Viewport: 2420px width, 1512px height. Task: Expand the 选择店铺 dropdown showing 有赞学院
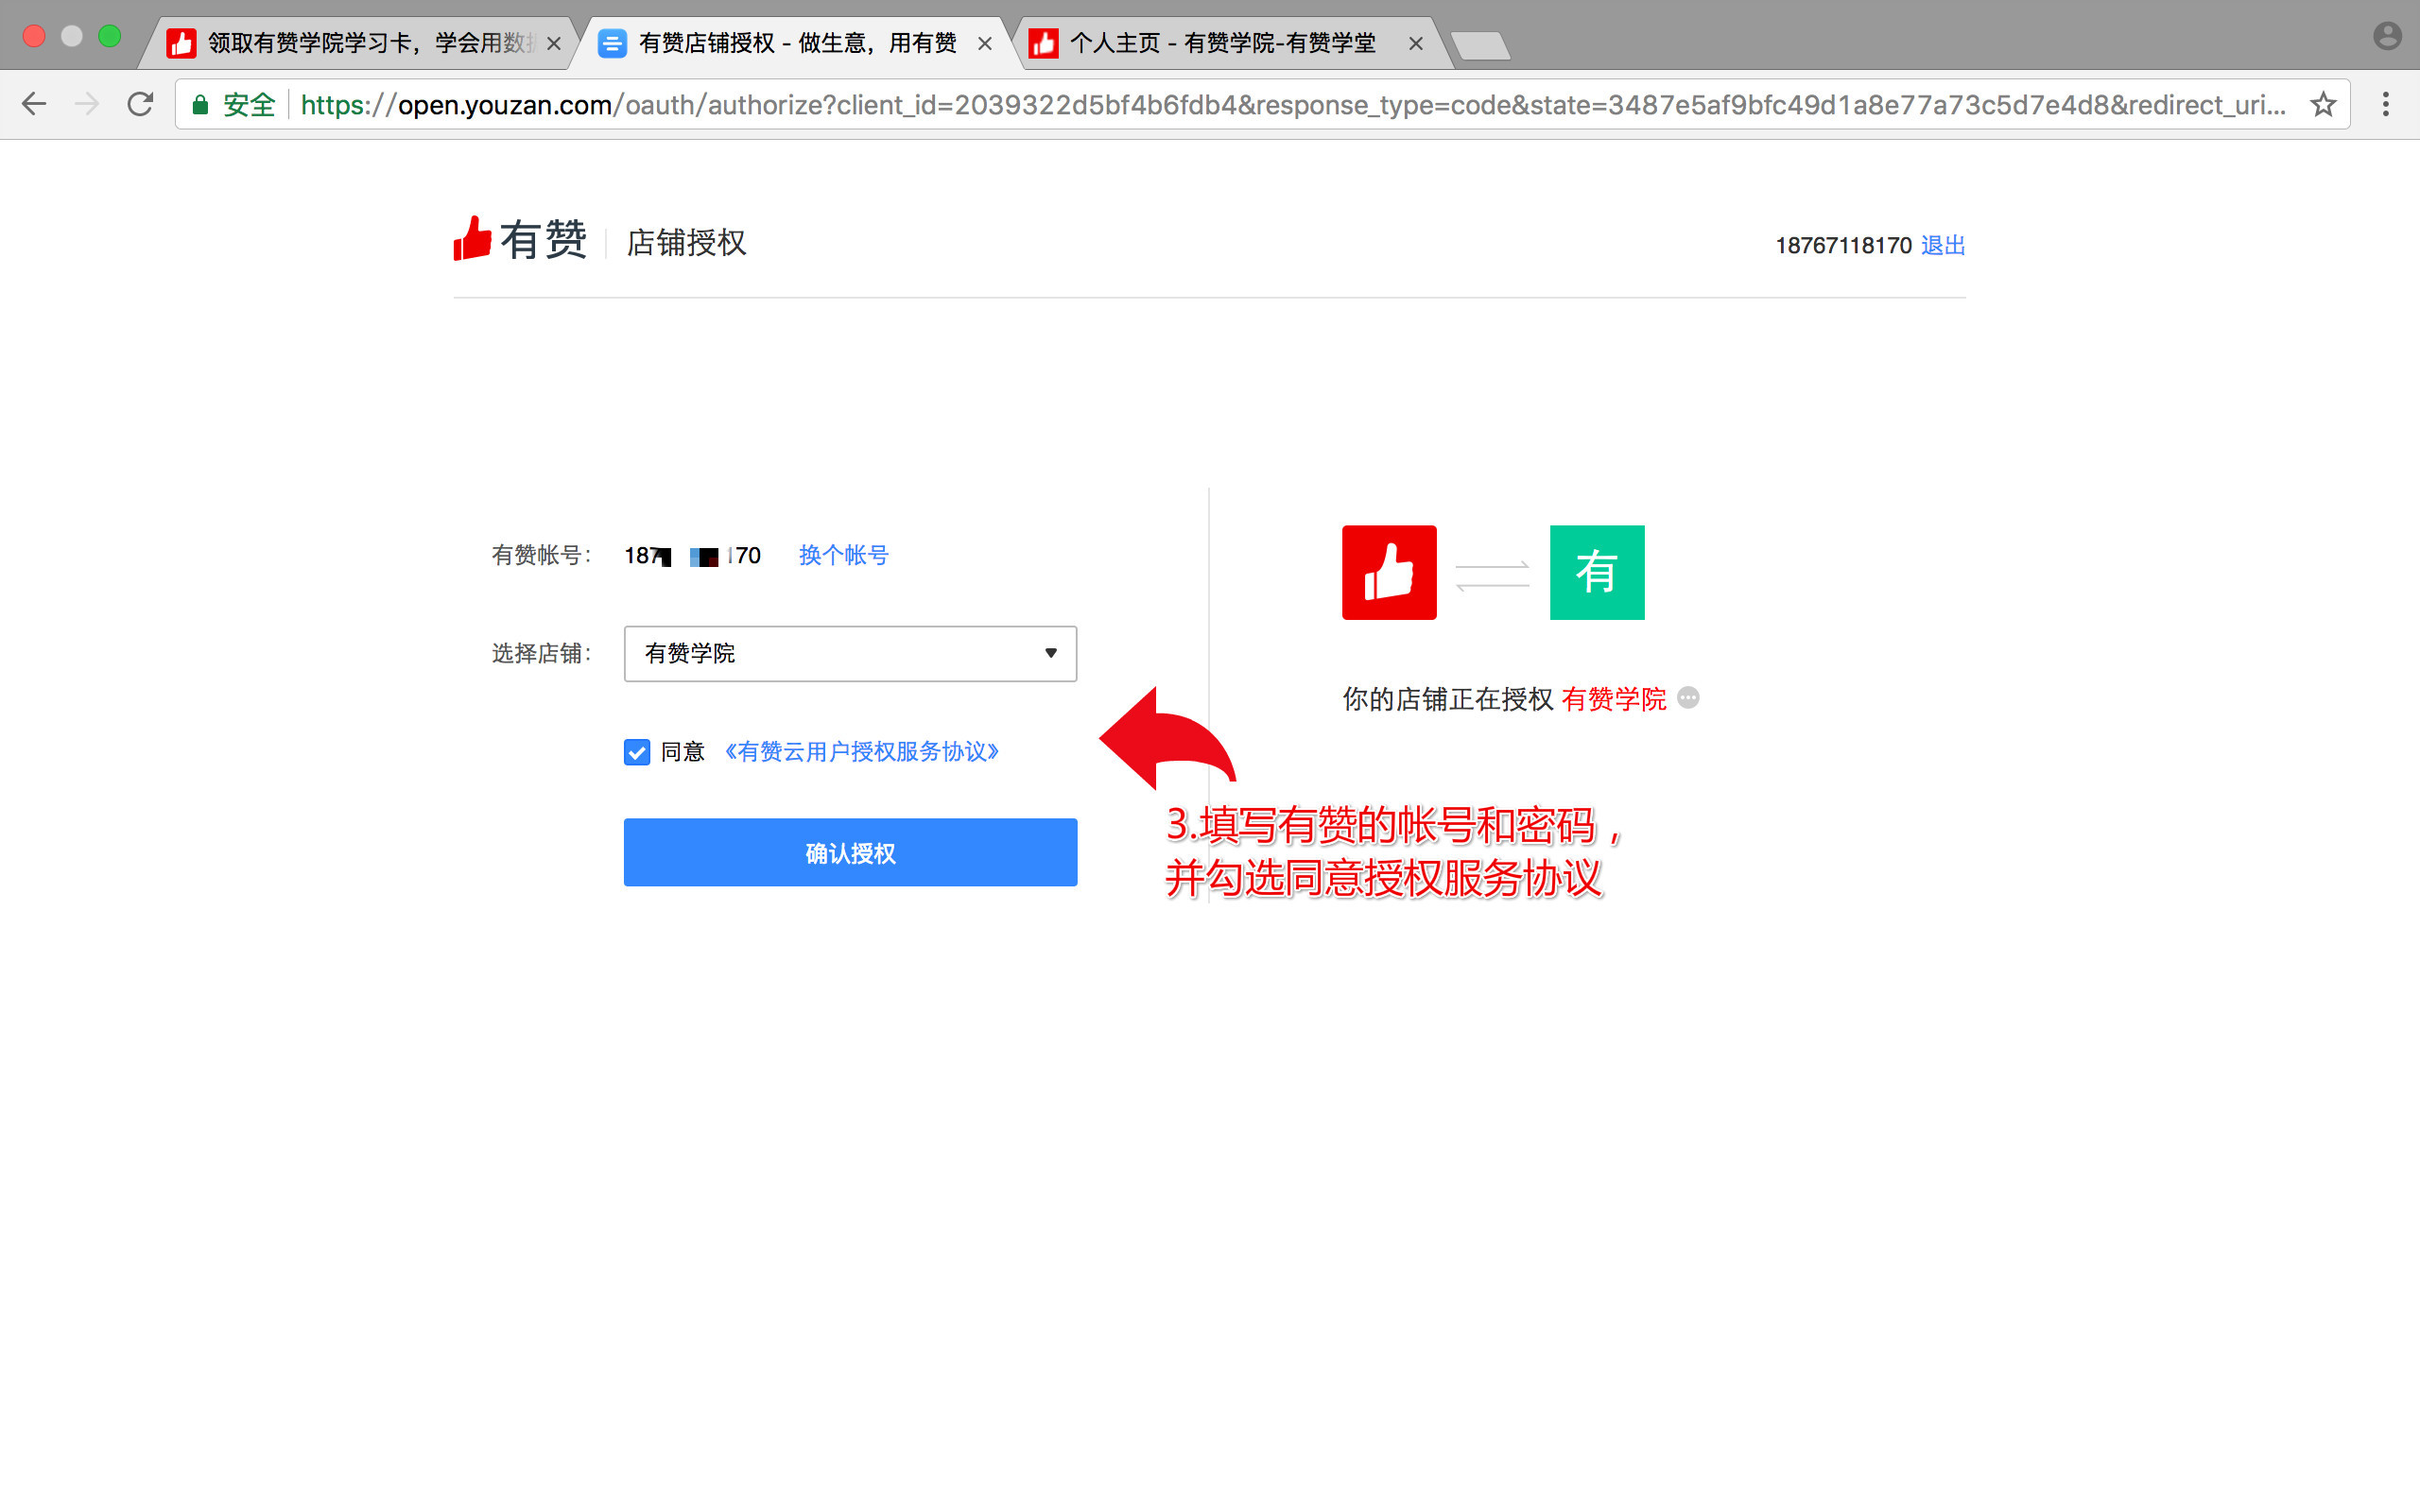pos(850,653)
